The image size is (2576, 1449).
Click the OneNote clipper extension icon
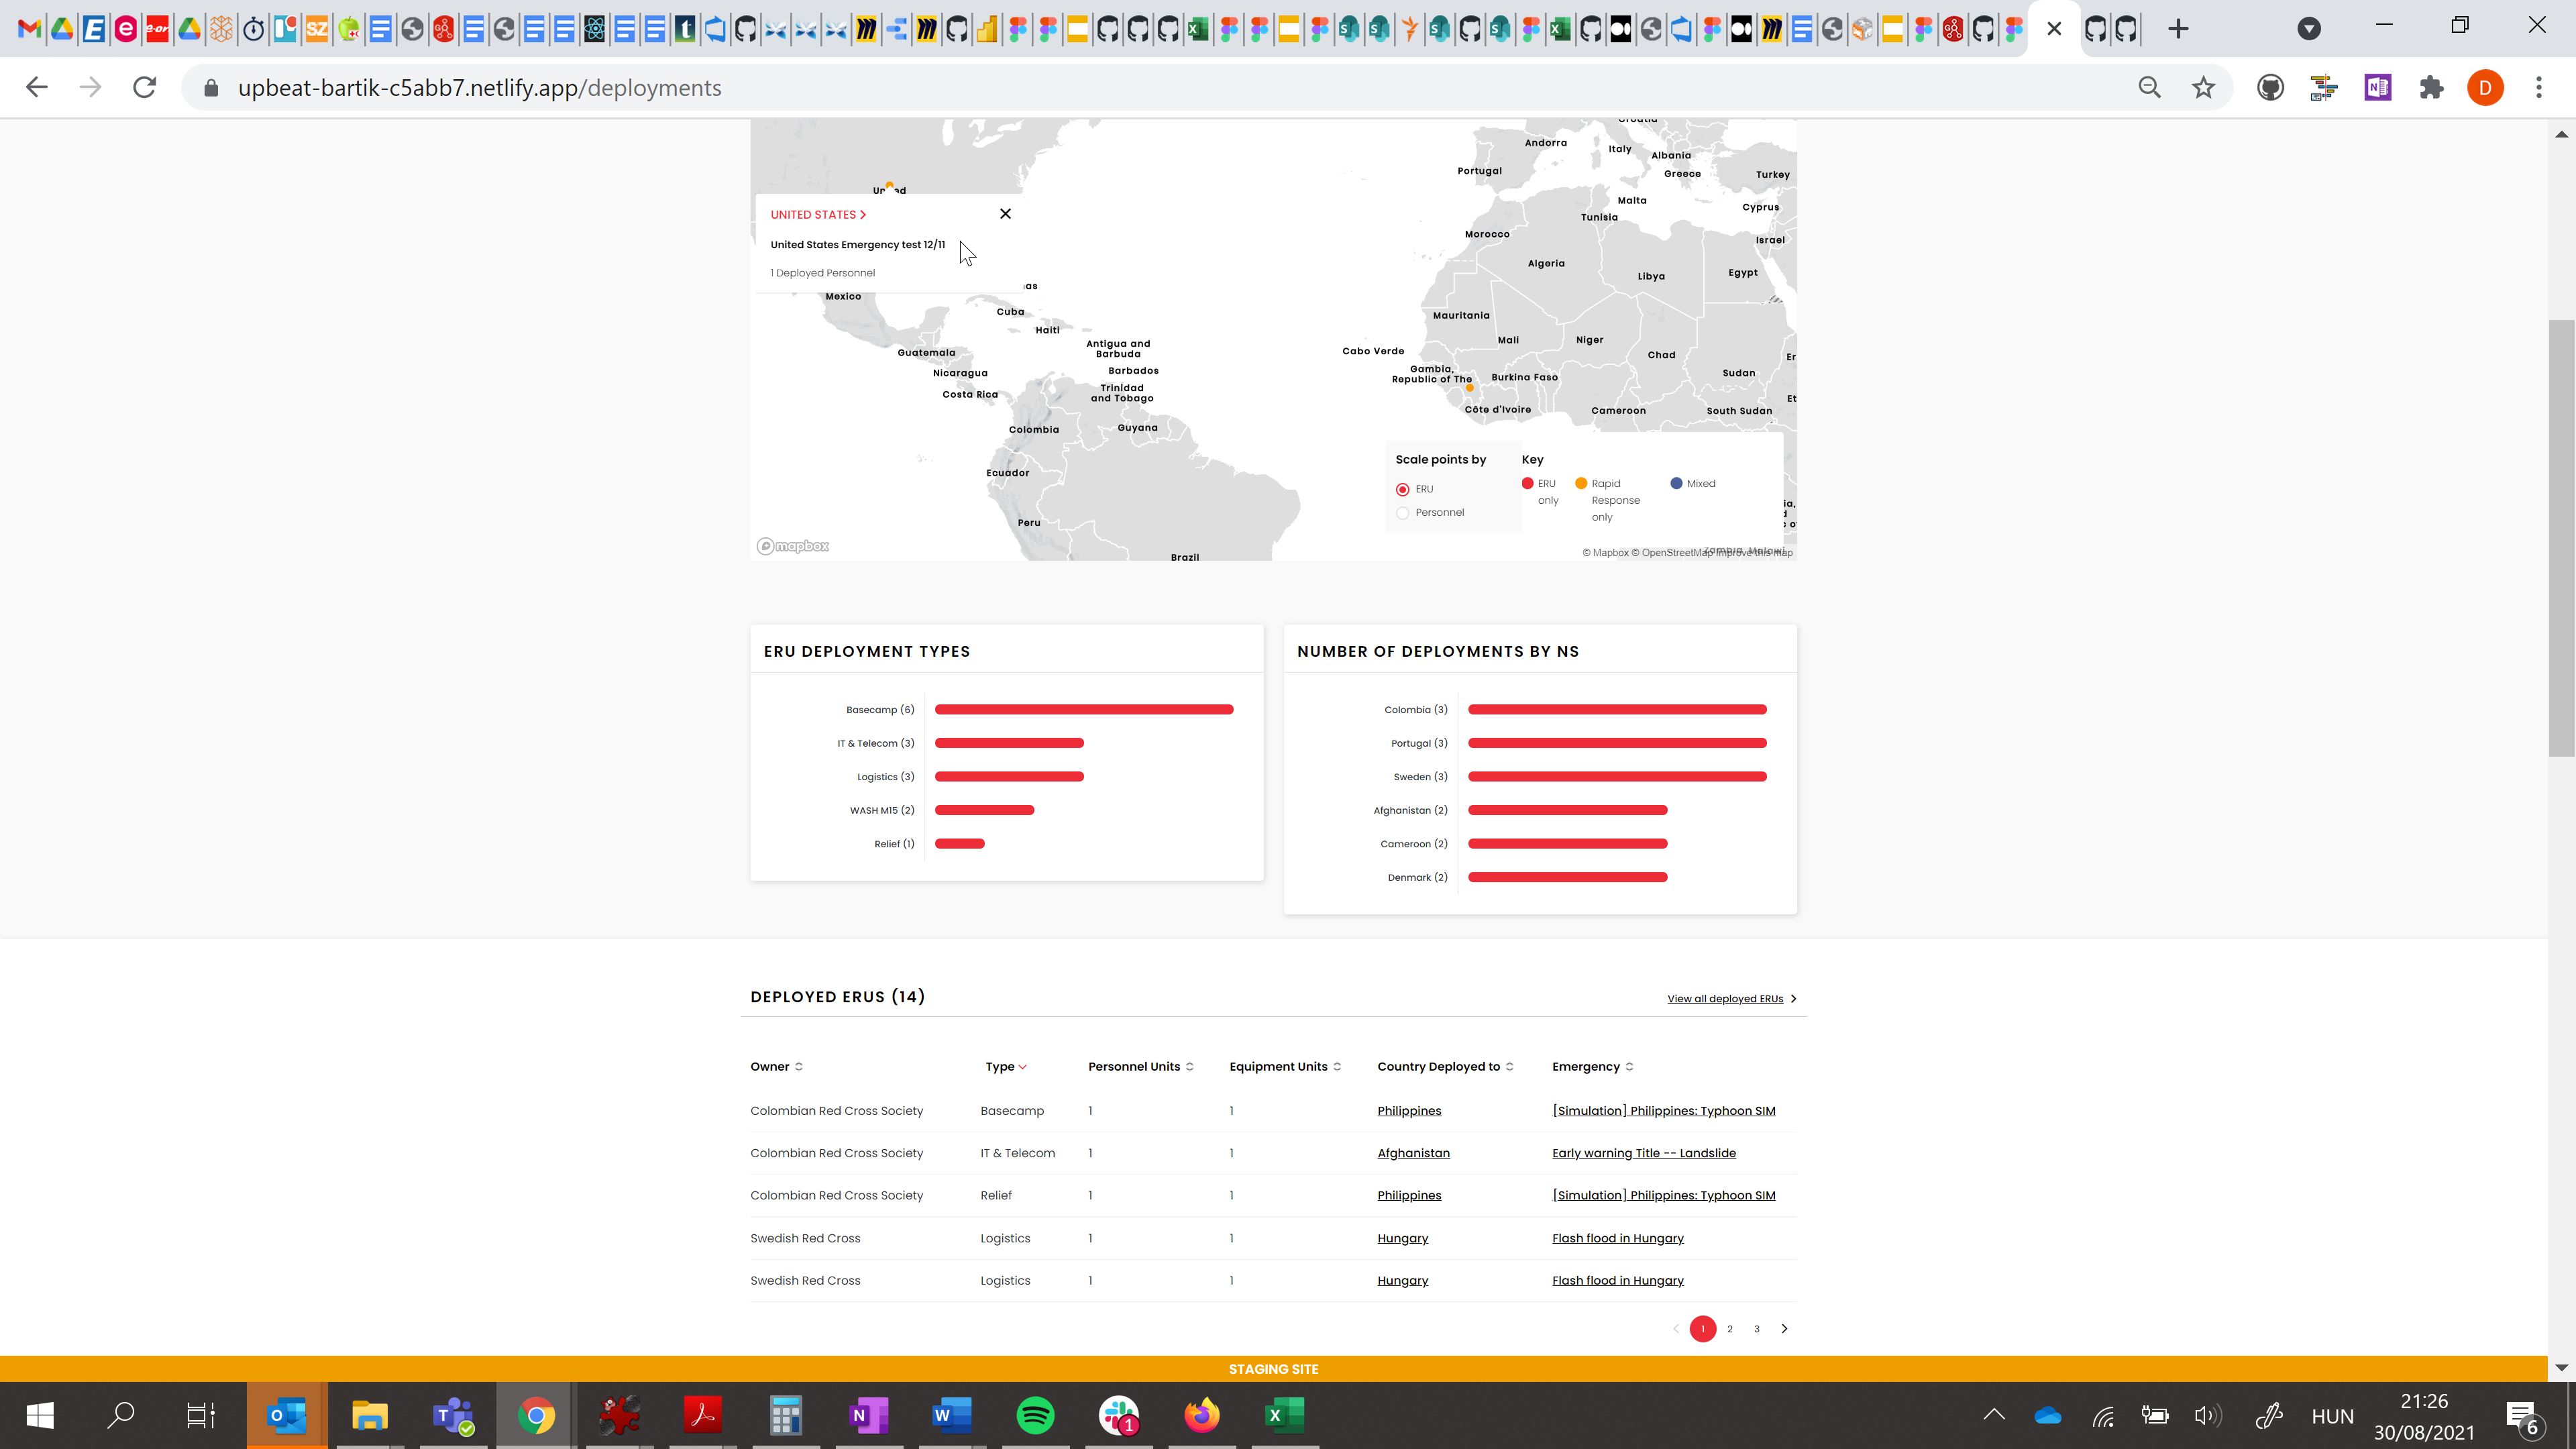[x=2377, y=88]
